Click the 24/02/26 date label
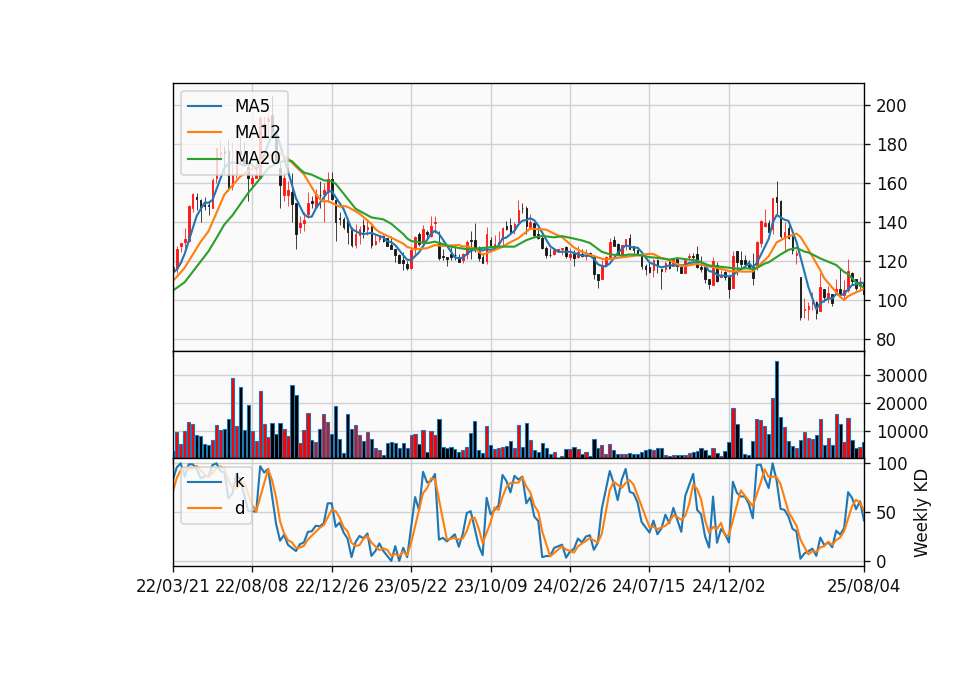 click(570, 586)
